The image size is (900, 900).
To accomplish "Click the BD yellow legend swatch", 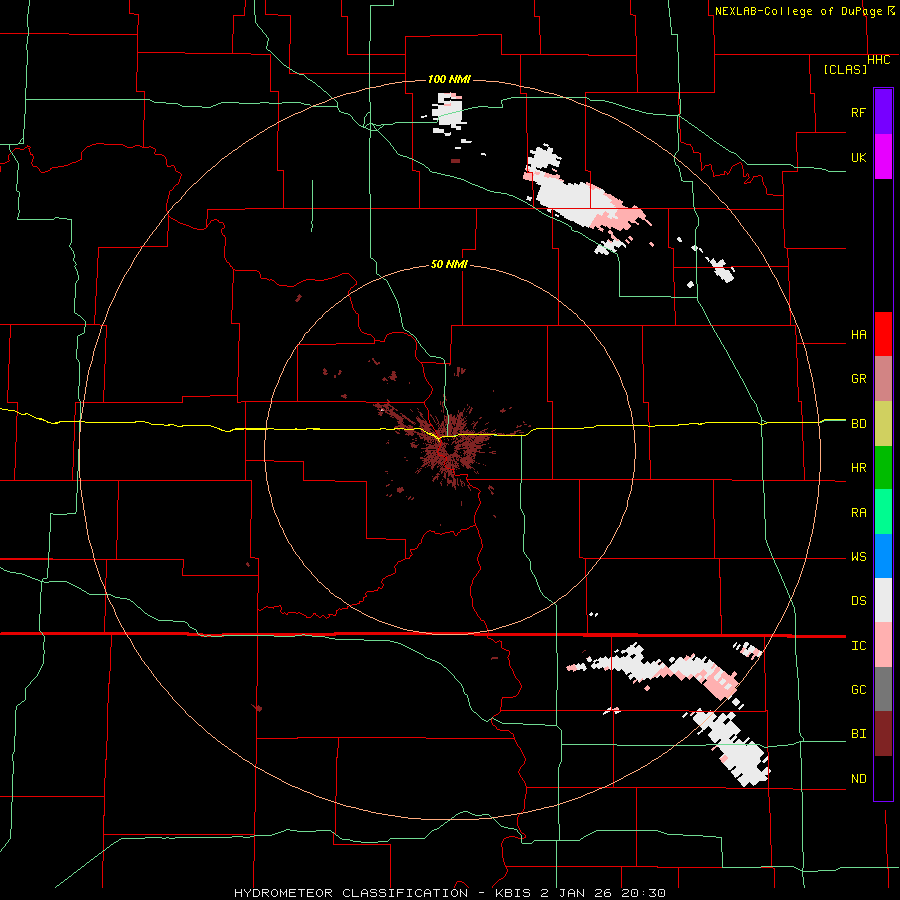I will (x=883, y=424).
